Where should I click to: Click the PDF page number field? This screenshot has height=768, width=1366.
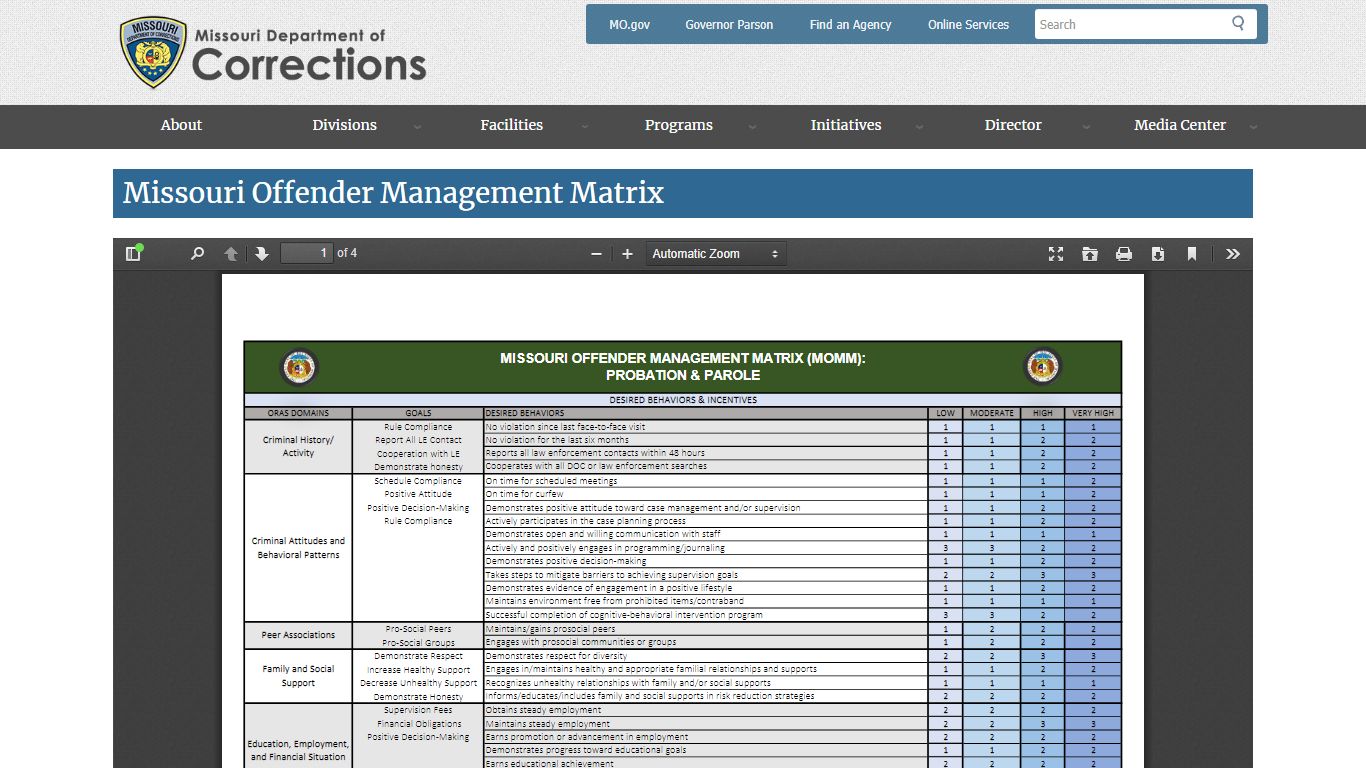pyautogui.click(x=306, y=253)
